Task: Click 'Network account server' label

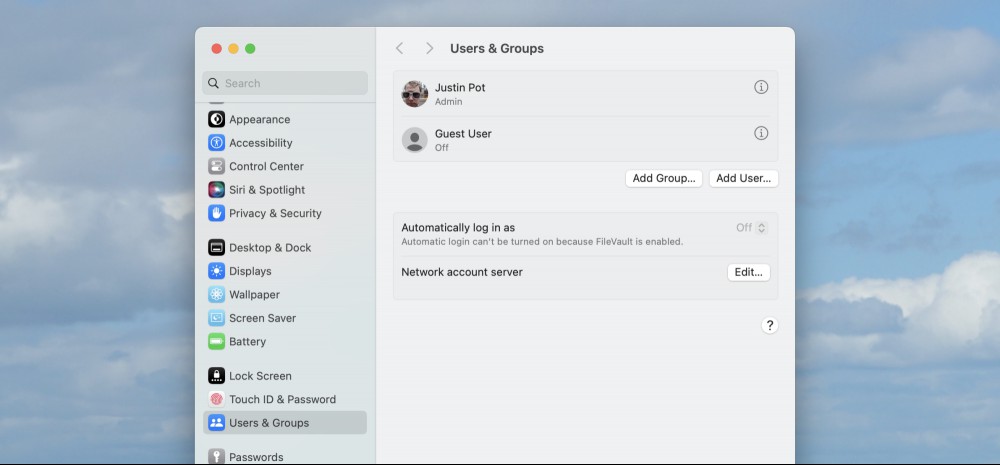Action: pyautogui.click(x=462, y=272)
